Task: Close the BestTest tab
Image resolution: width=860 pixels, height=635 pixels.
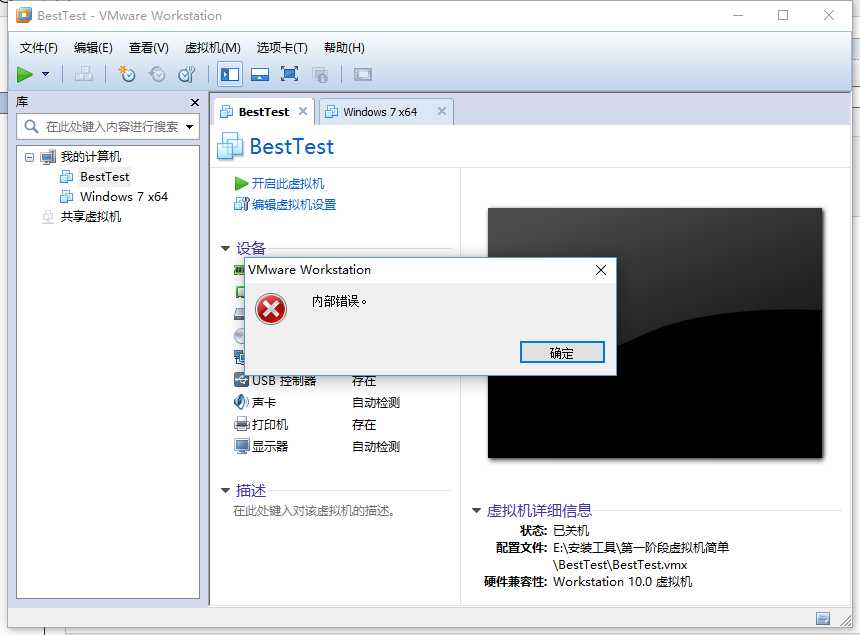Action: click(x=303, y=111)
